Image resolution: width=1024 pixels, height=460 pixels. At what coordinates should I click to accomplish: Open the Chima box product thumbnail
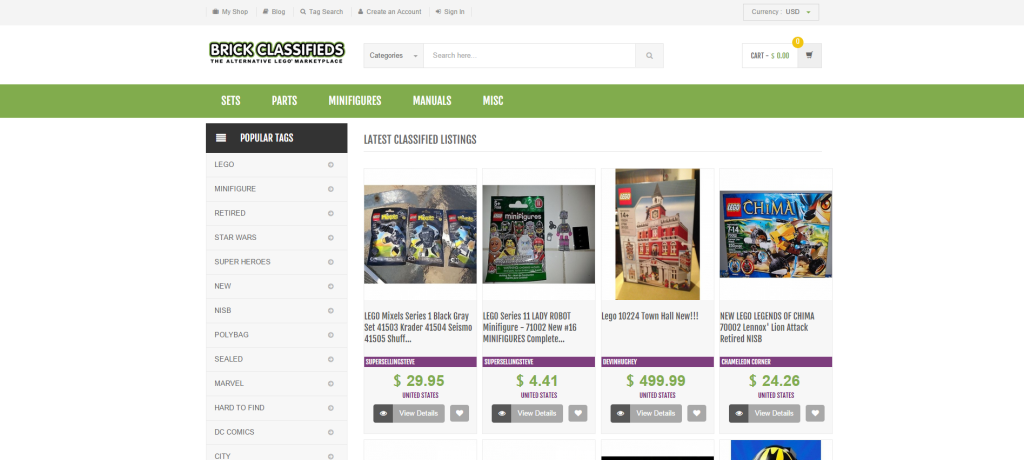776,235
